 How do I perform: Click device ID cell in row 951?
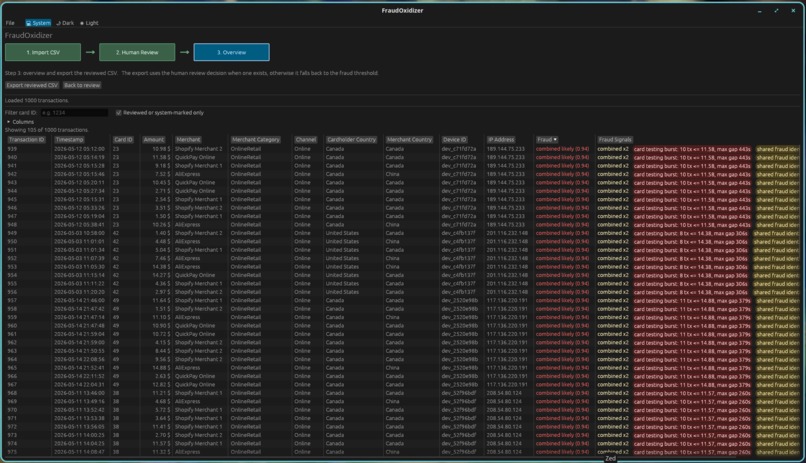tap(459, 250)
